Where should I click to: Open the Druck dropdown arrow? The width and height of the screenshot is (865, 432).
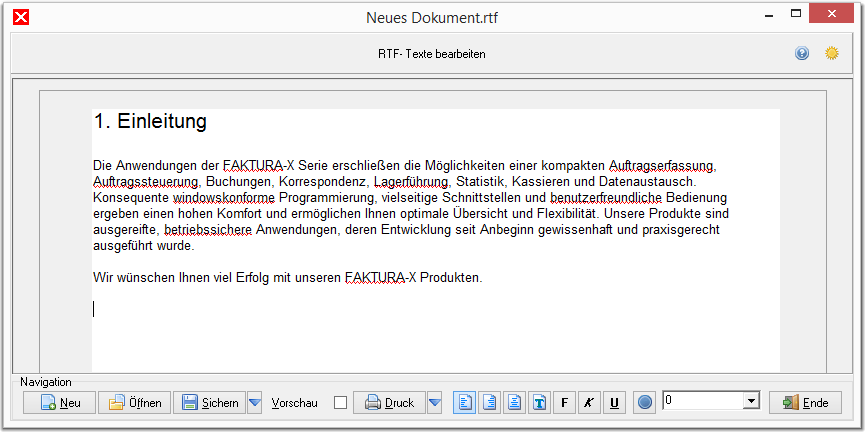[x=435, y=403]
